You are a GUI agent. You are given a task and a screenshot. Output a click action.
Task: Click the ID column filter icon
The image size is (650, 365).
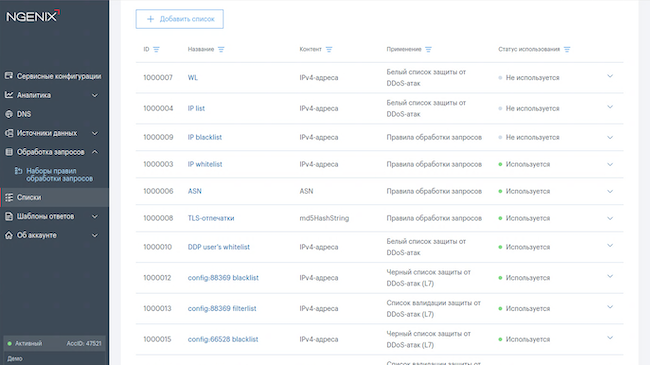[156, 49]
